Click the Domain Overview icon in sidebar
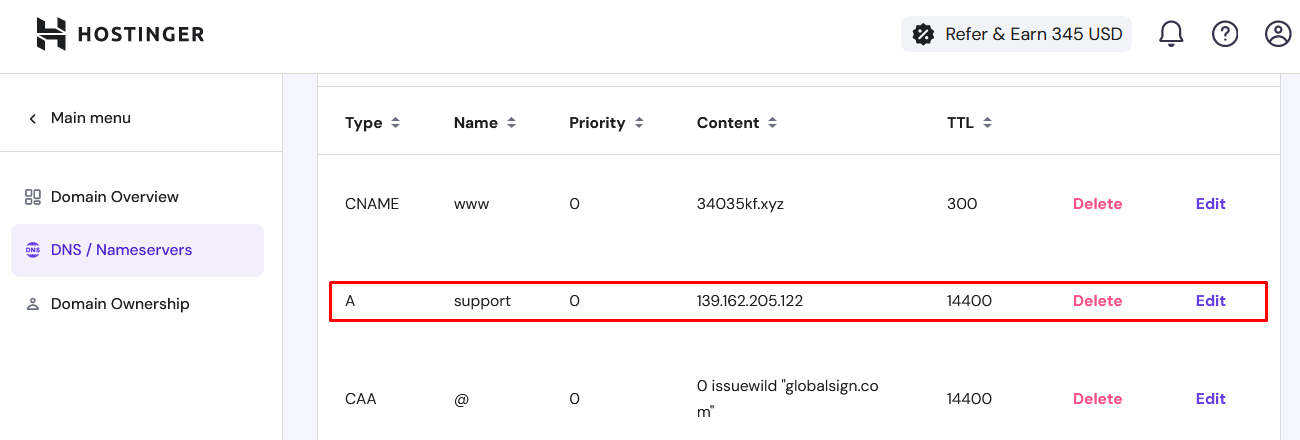 (x=33, y=197)
